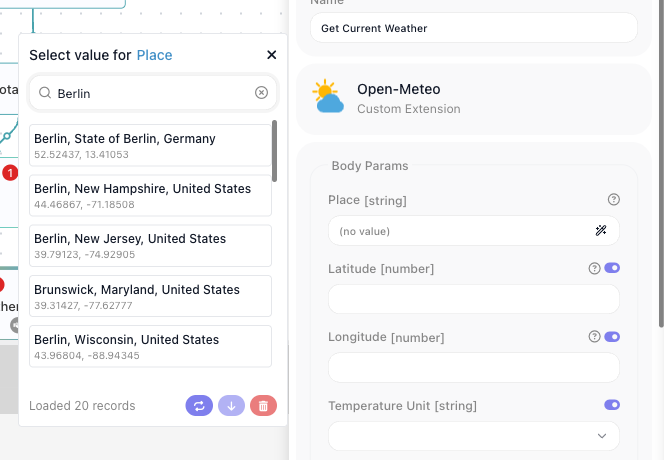Select Berlin, New Hampshire, United States
Screen dimensions: 664x460
click(150, 195)
